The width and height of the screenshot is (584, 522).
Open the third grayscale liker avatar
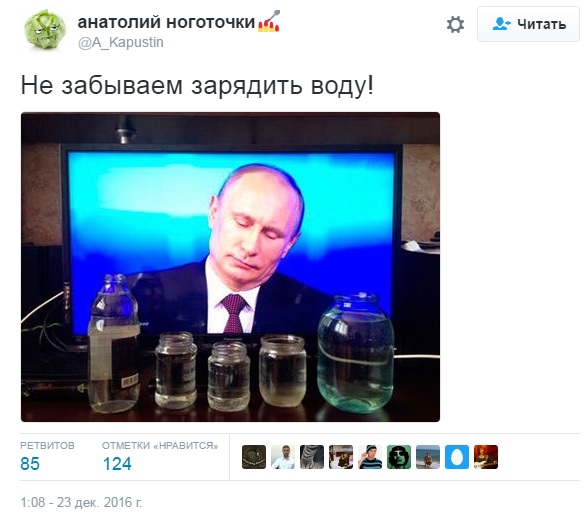point(312,457)
